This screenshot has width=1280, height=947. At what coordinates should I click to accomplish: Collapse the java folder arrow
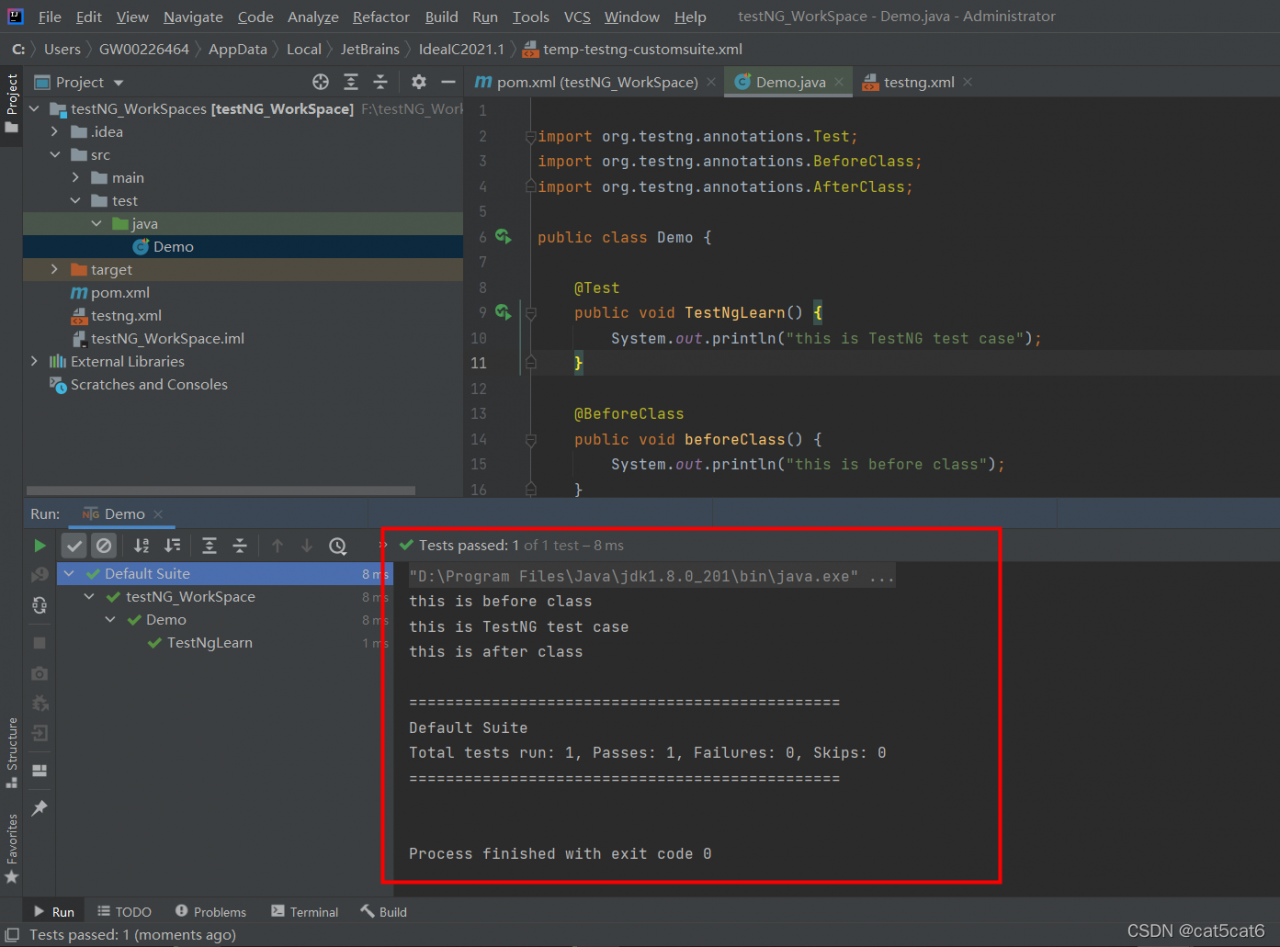coord(96,224)
